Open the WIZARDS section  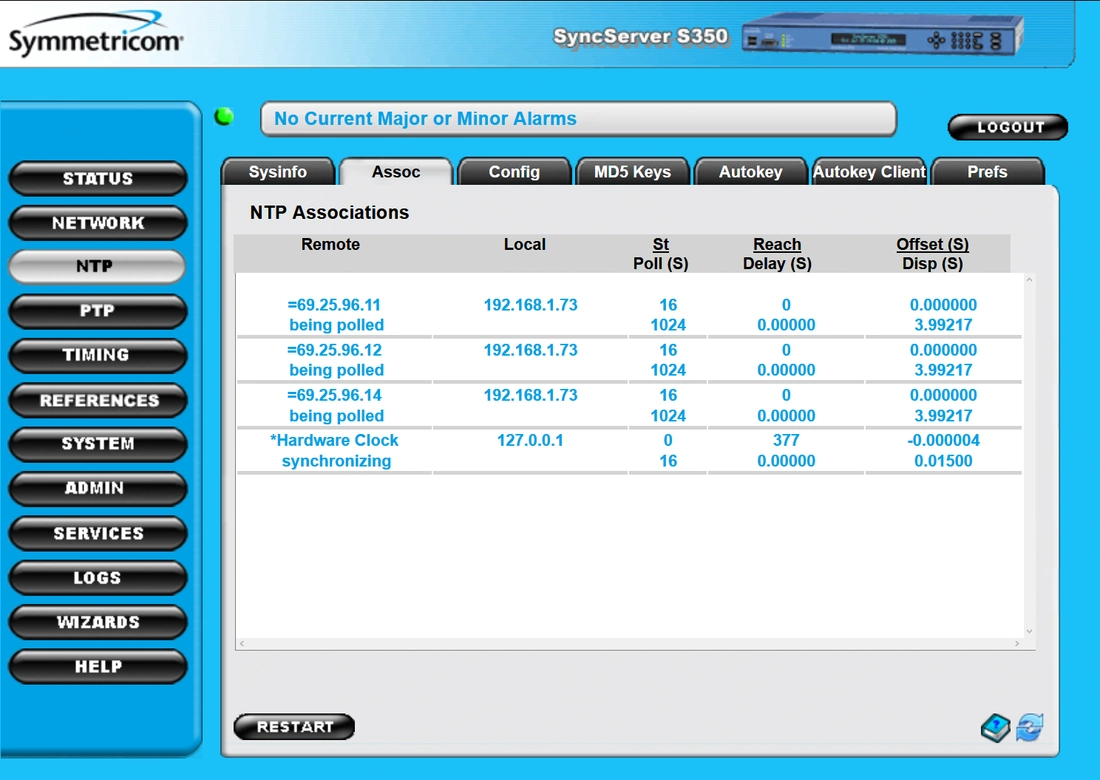tap(98, 621)
